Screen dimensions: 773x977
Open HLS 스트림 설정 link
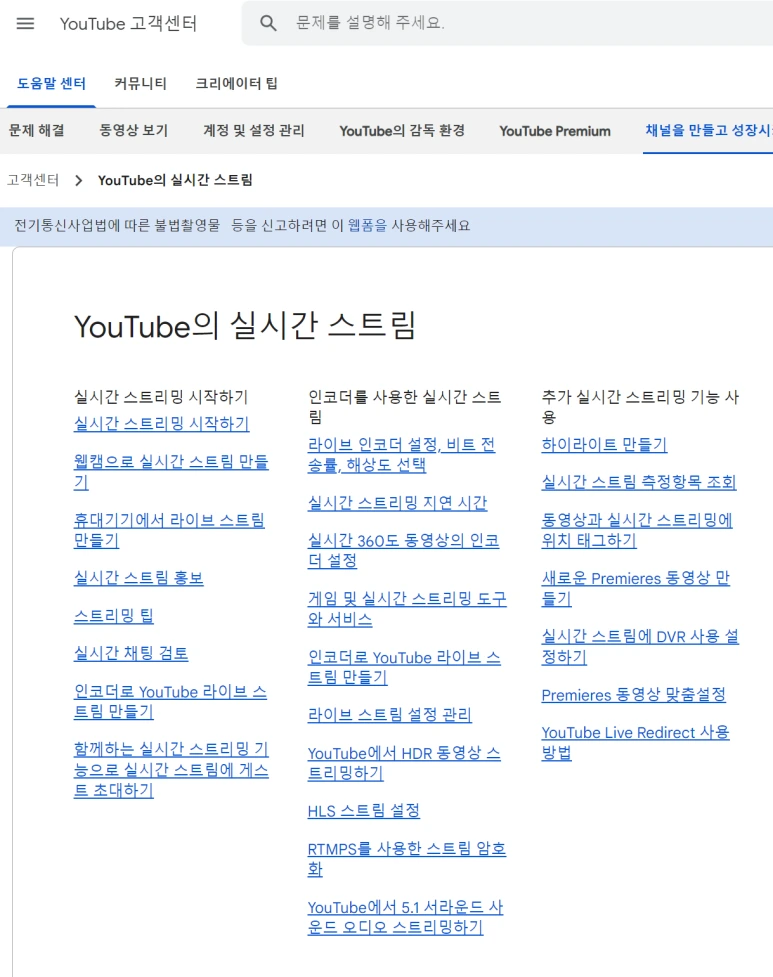[363, 811]
